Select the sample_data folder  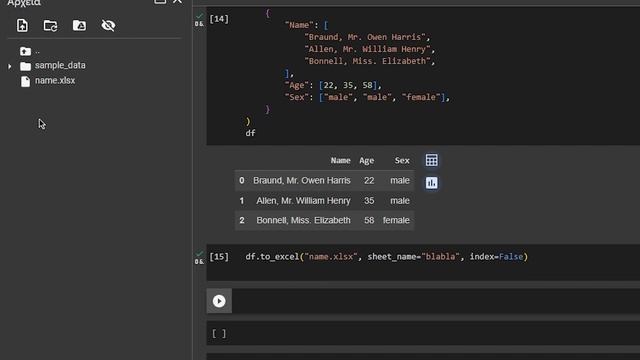pyautogui.click(x=60, y=65)
